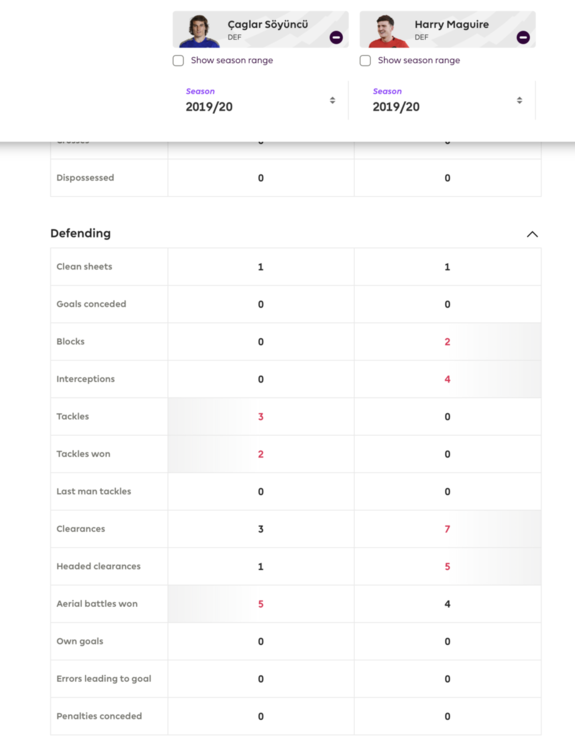Collapse the Defending section

click(532, 234)
